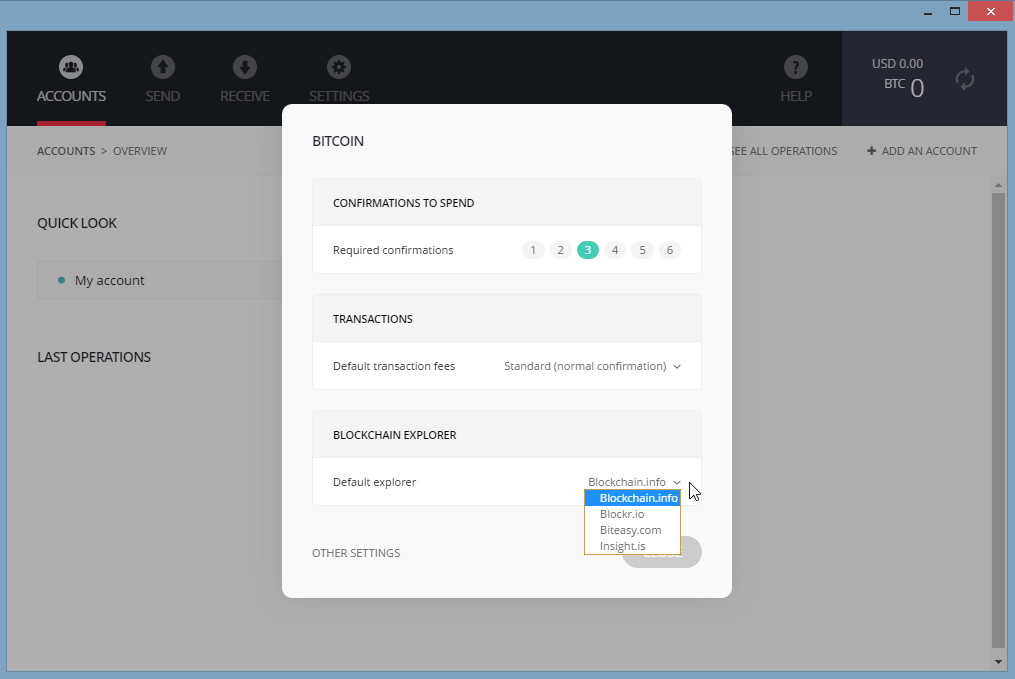Open Help question mark icon
This screenshot has height=679, width=1015.
[x=796, y=67]
